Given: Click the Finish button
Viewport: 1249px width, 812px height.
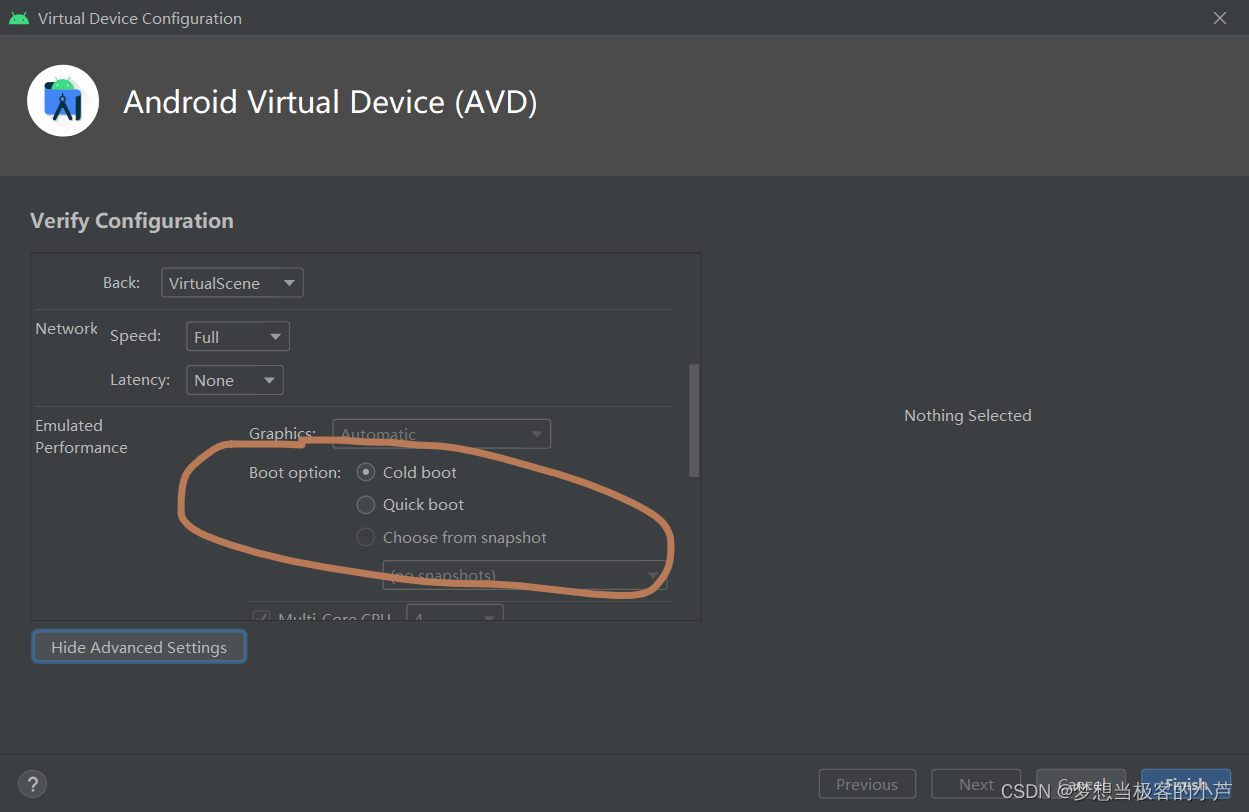Looking at the screenshot, I should [x=1186, y=784].
